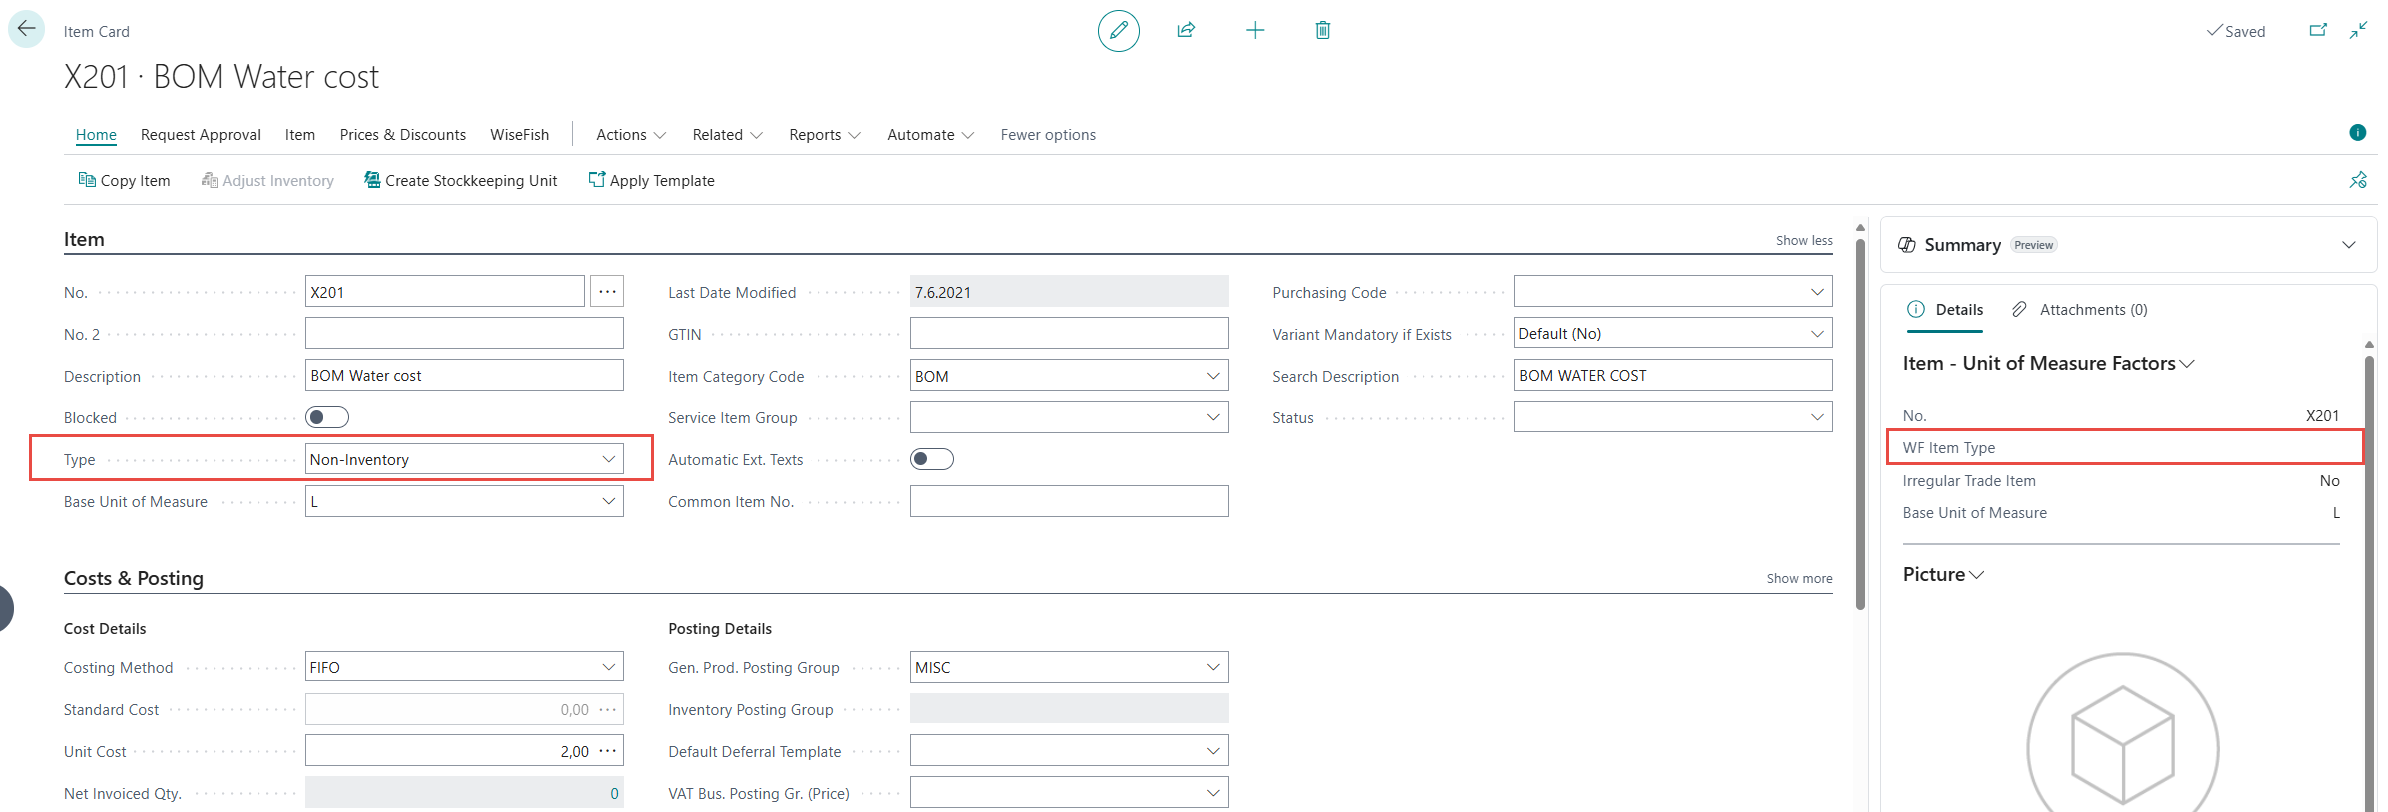This screenshot has width=2388, height=812.
Task: Open the Related menu
Action: tap(727, 135)
